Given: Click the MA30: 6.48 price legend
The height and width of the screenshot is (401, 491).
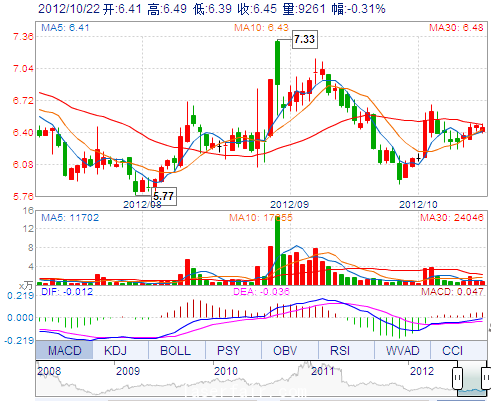Looking at the screenshot, I should pyautogui.click(x=456, y=27).
